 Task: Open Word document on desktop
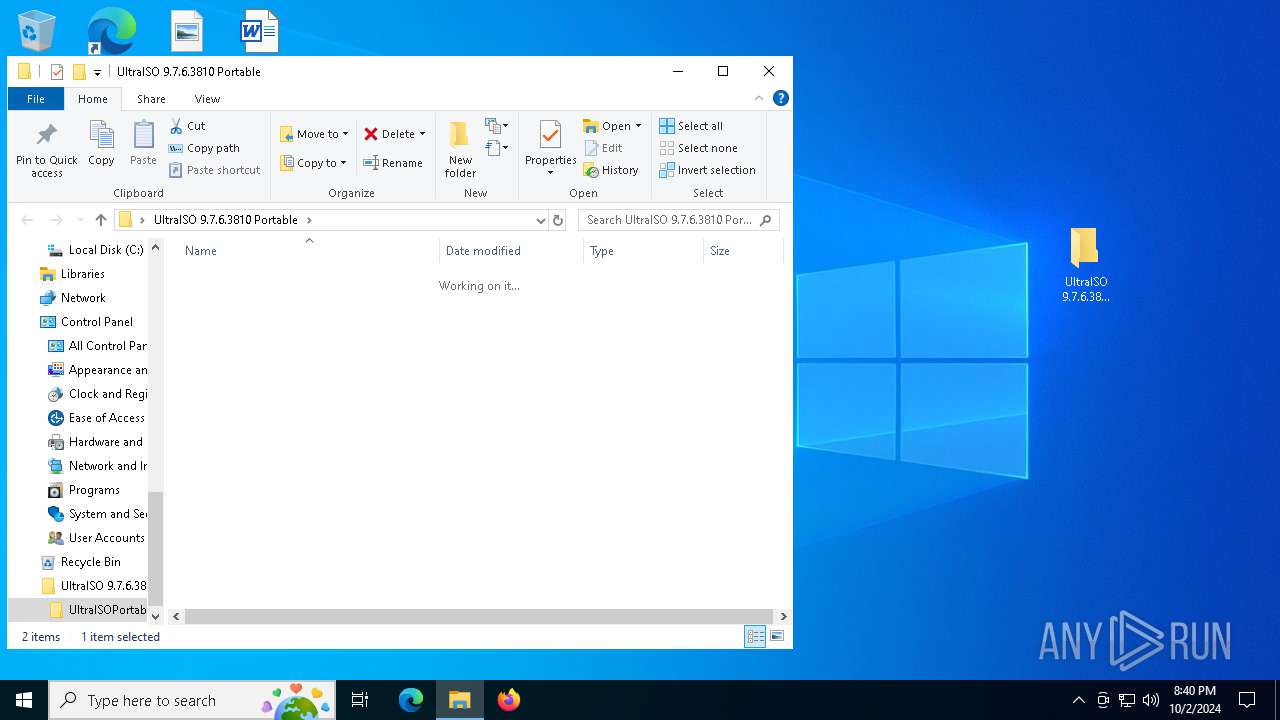(258, 31)
